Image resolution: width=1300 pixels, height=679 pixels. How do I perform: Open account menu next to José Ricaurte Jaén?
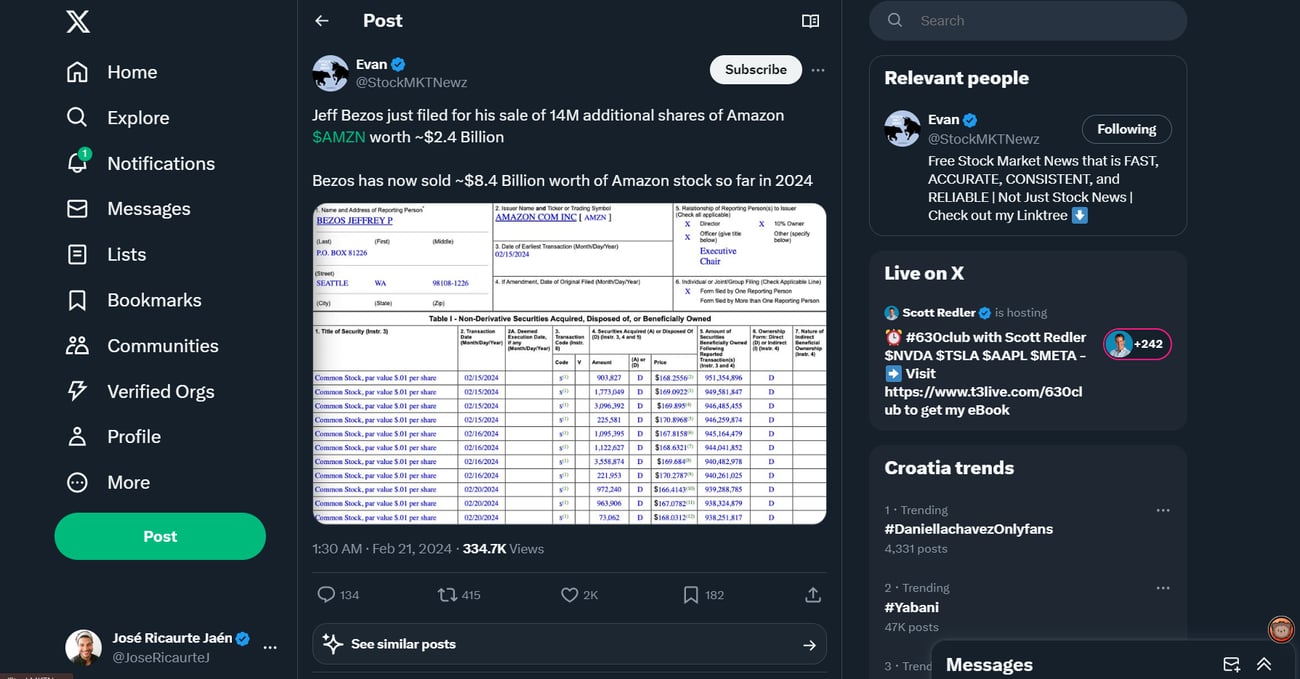(270, 647)
